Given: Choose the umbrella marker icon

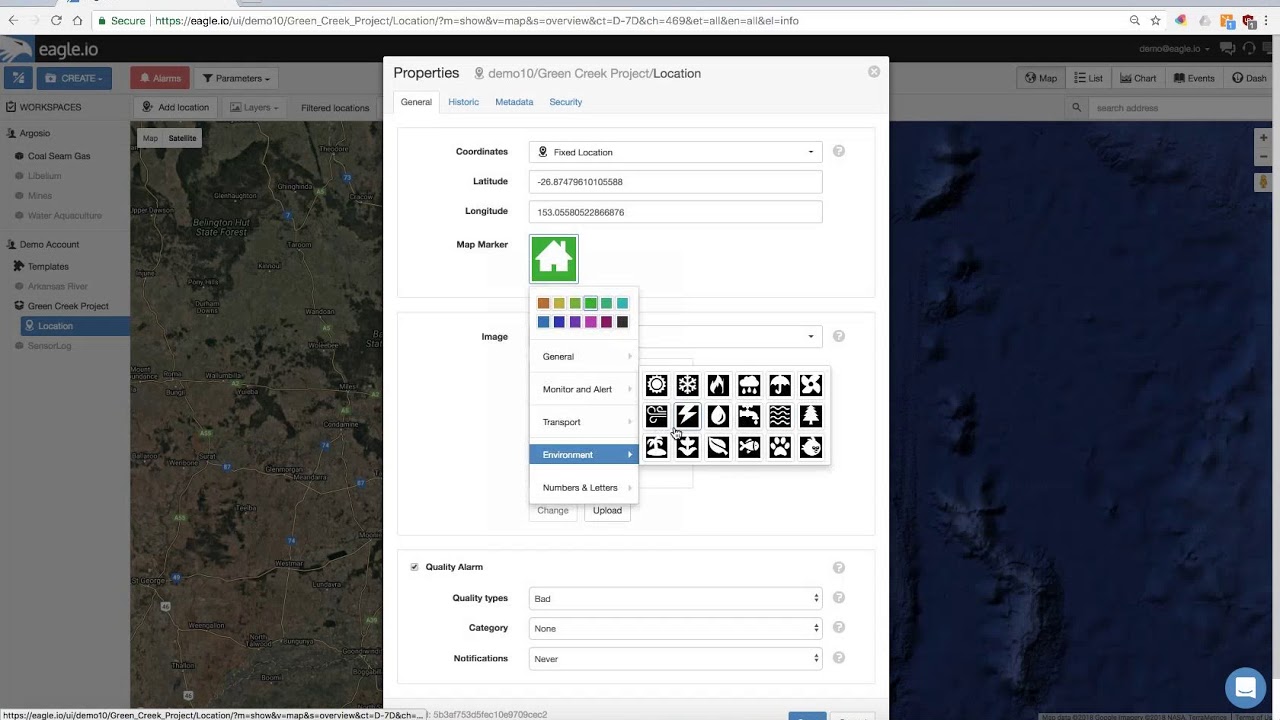Looking at the screenshot, I should [780, 385].
